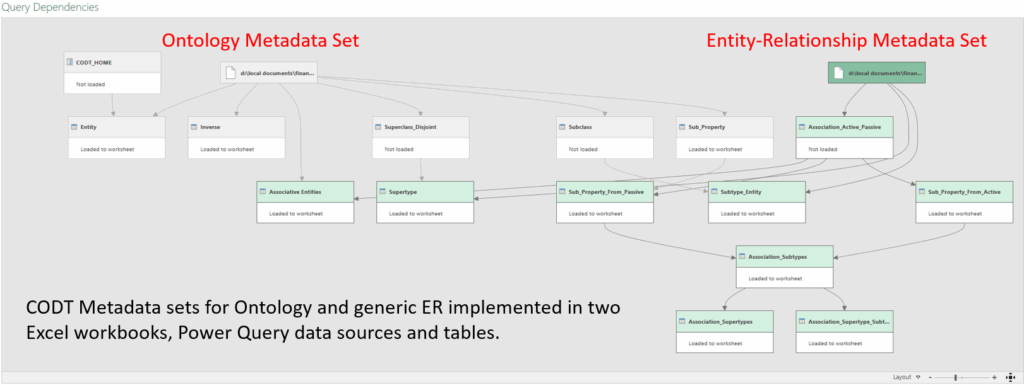The image size is (1024, 385).
Task: Select the Sub_Property_From_Passive node title
Action: pos(607,192)
